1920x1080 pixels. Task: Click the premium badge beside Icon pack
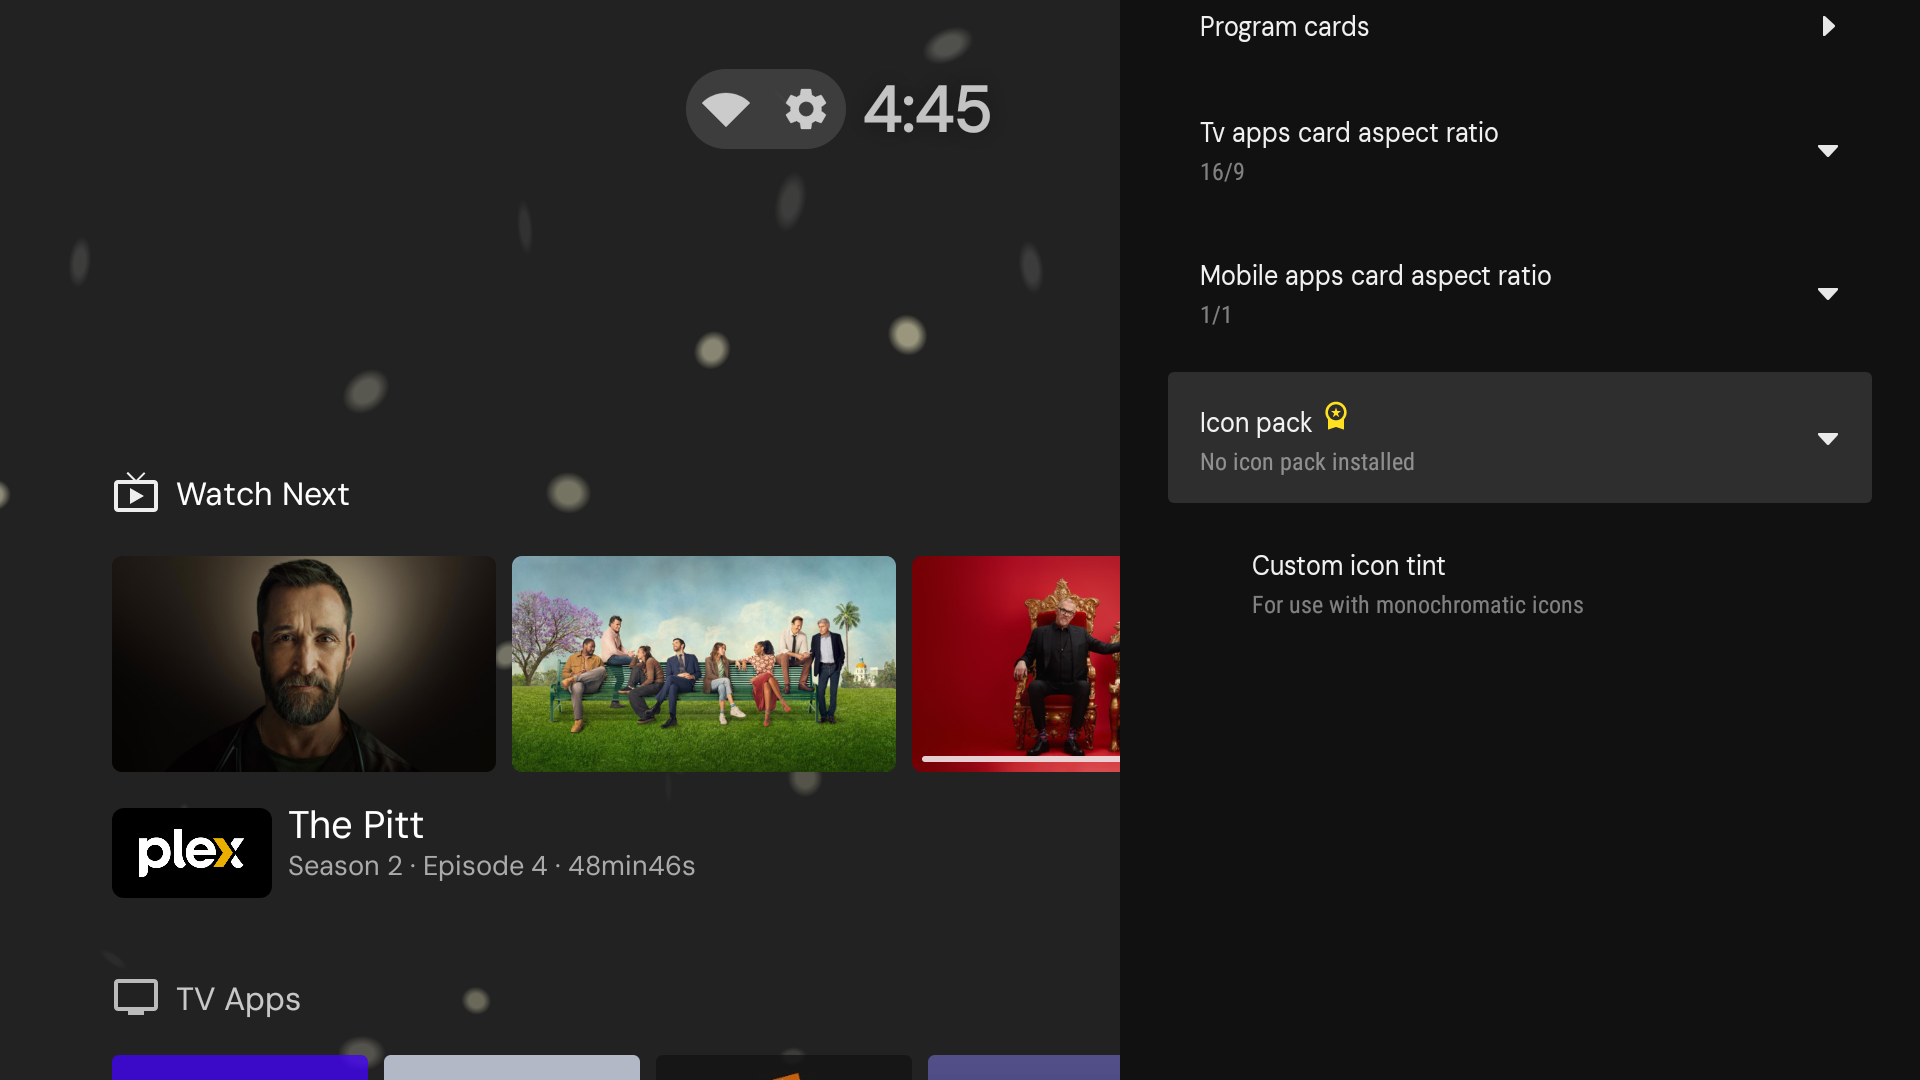pos(1336,415)
